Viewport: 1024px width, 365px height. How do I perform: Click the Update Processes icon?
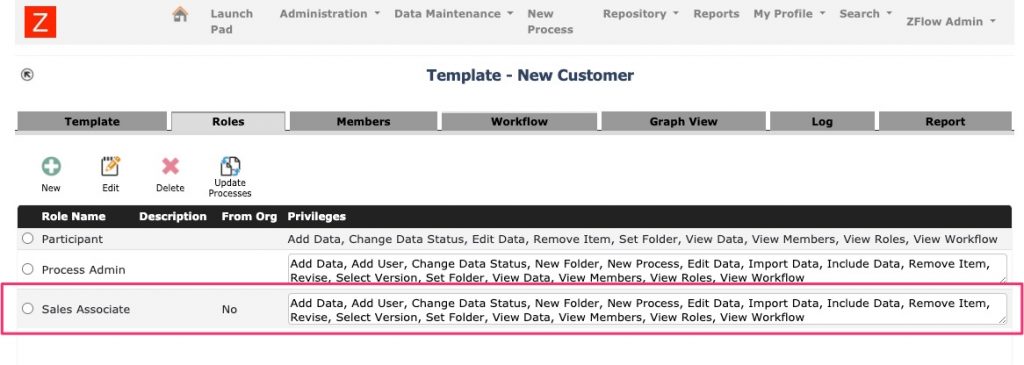[x=230, y=167]
